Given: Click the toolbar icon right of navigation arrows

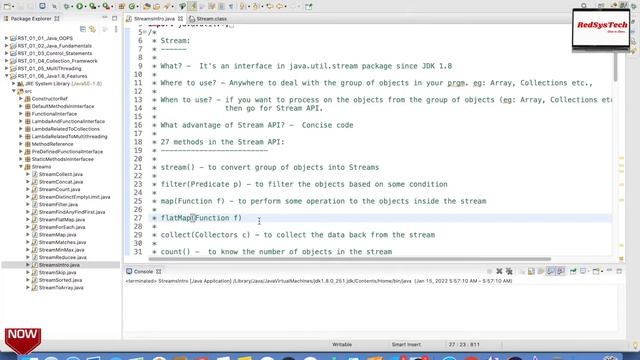Looking at the screenshot, I should [x=309, y=6].
